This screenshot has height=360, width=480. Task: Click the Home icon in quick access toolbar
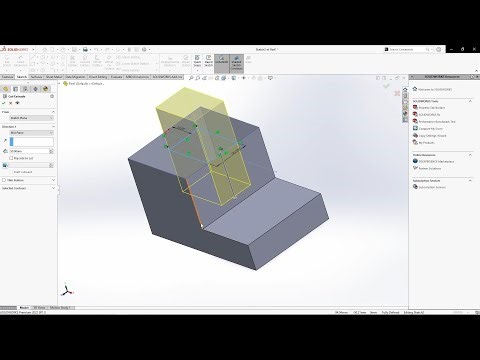(45, 49)
